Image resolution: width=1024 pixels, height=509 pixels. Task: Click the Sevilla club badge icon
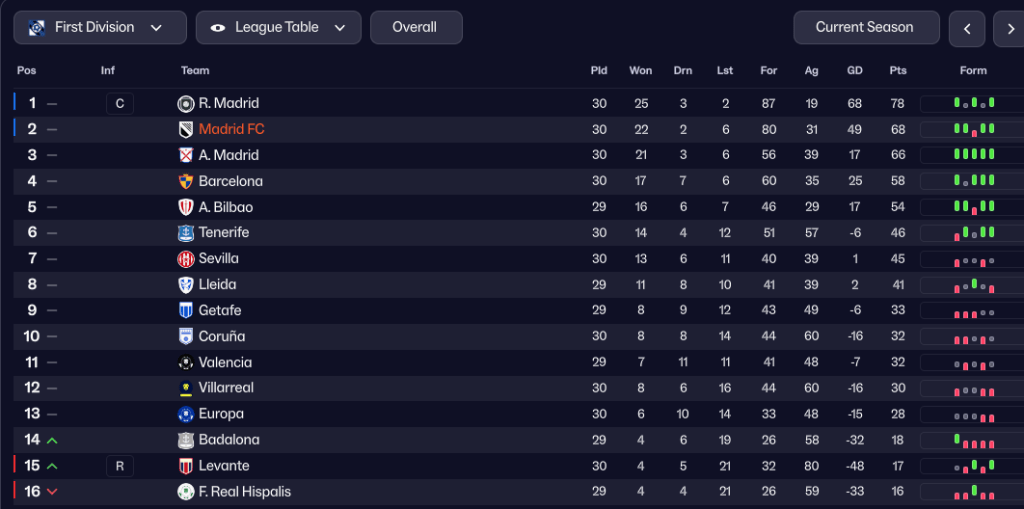tap(185, 259)
